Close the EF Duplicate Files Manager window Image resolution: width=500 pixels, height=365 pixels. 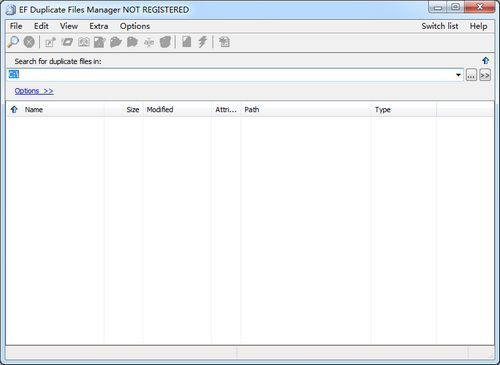tap(479, 7)
